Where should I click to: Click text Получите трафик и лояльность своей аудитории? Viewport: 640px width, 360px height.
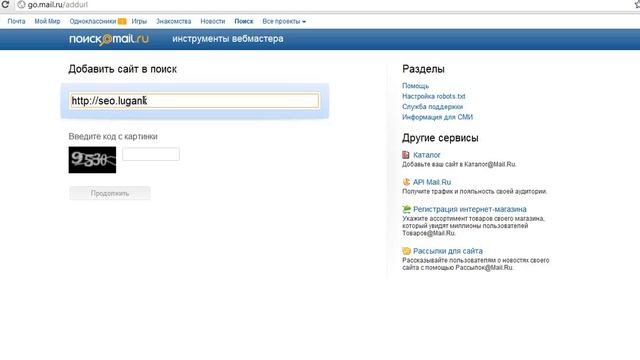474,191
